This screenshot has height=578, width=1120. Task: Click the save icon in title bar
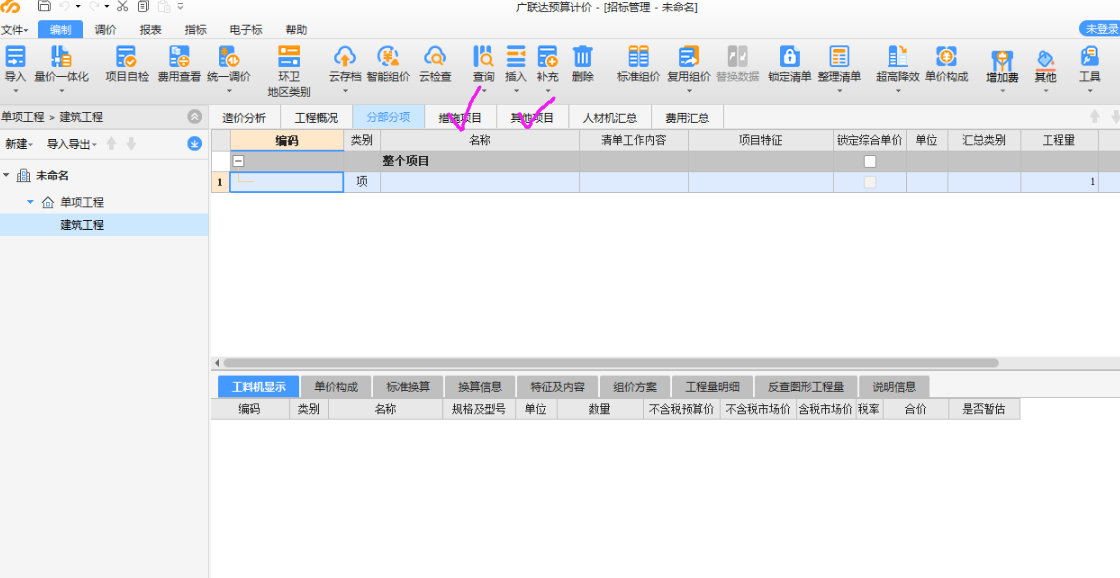coord(44,6)
